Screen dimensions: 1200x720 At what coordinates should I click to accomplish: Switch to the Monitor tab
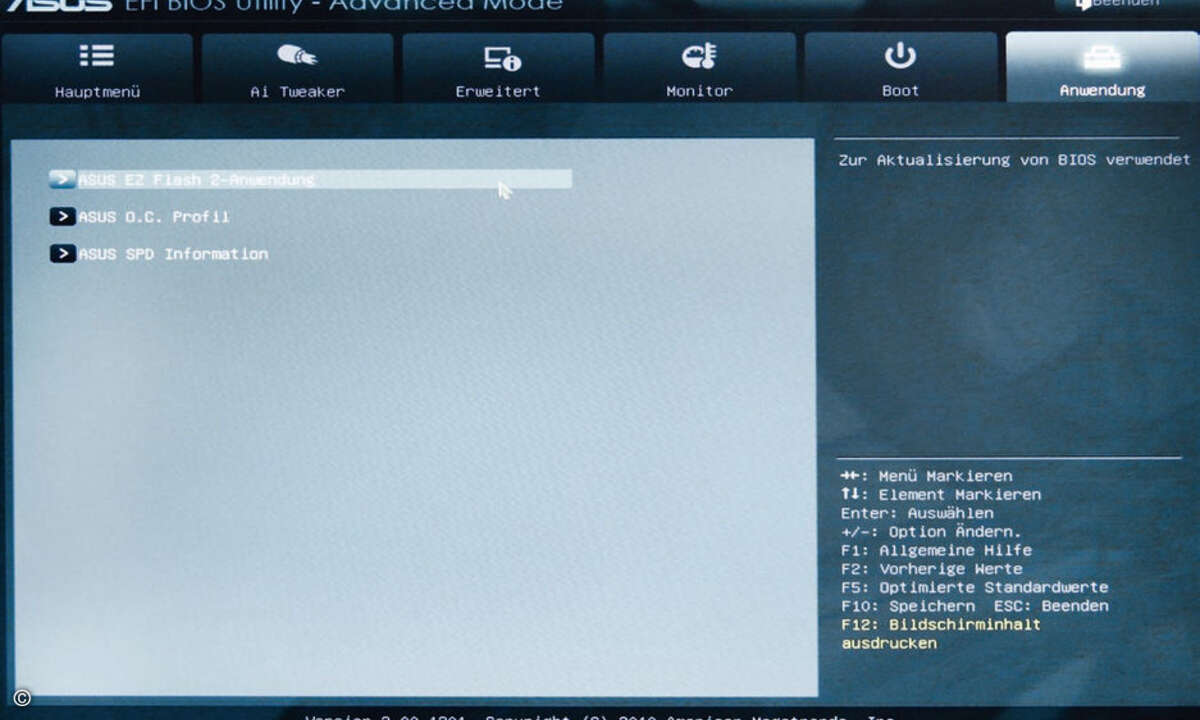click(699, 68)
